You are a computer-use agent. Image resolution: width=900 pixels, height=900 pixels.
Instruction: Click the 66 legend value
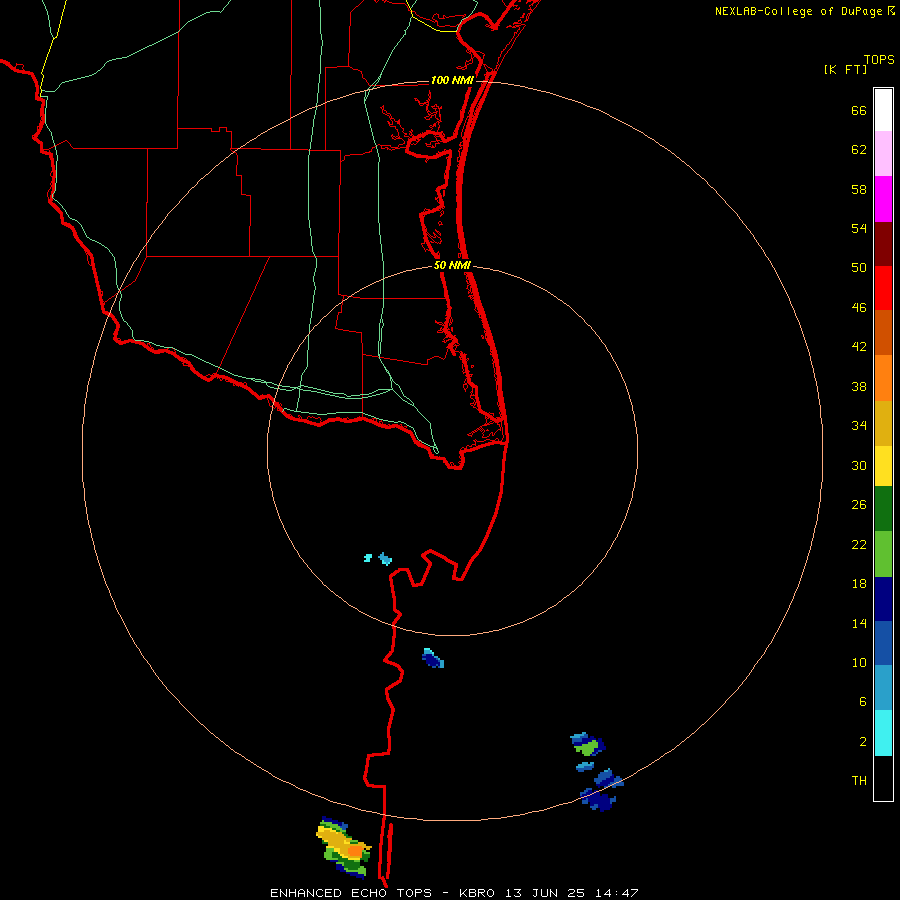(x=859, y=110)
